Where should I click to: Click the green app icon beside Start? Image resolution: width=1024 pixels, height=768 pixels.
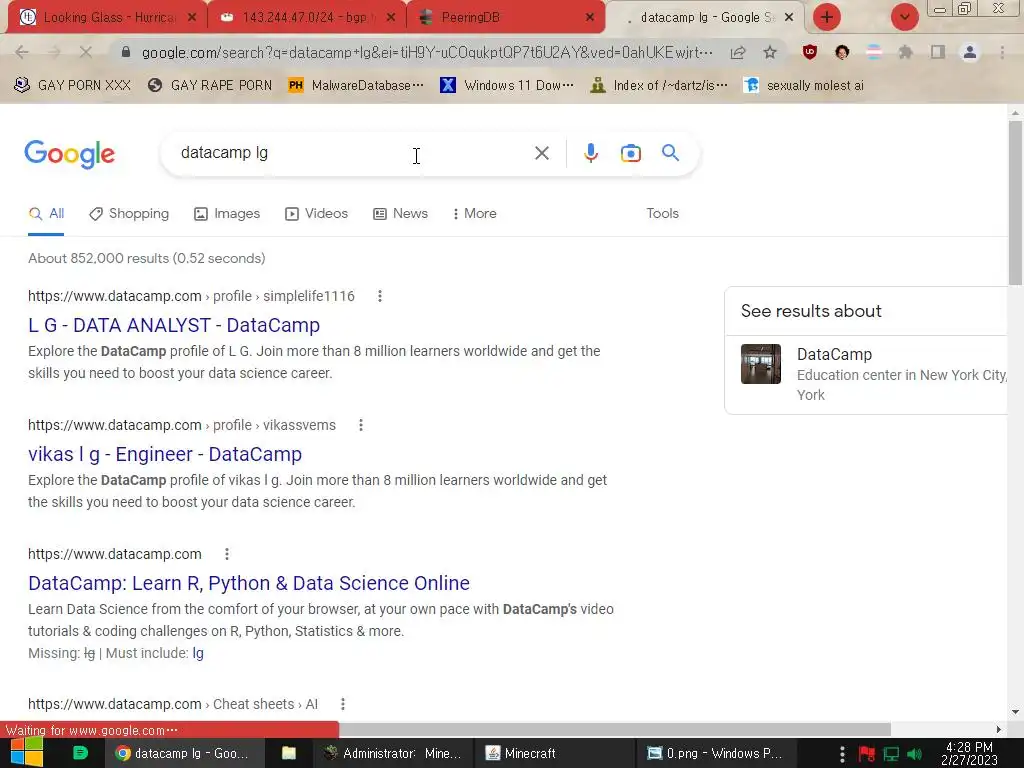80,753
